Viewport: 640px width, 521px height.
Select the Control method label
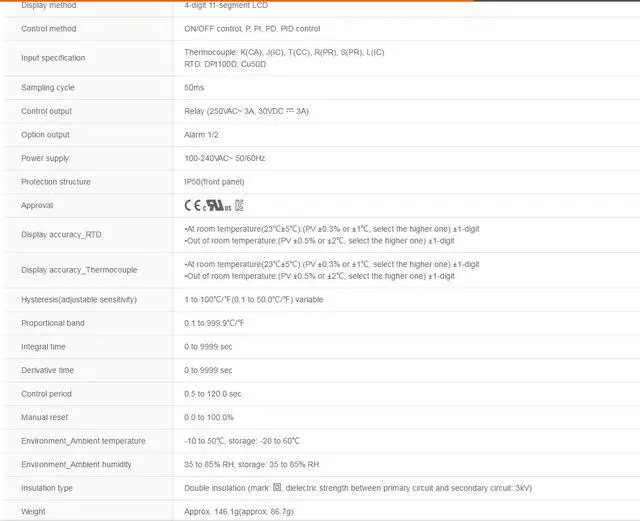click(48, 29)
